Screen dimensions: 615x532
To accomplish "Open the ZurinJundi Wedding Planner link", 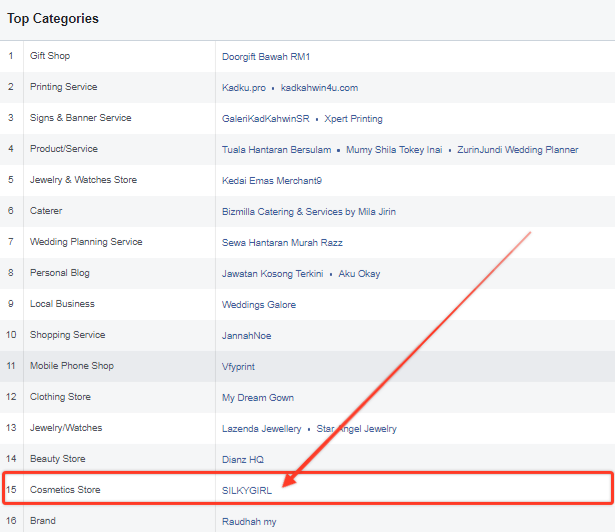I will (518, 149).
